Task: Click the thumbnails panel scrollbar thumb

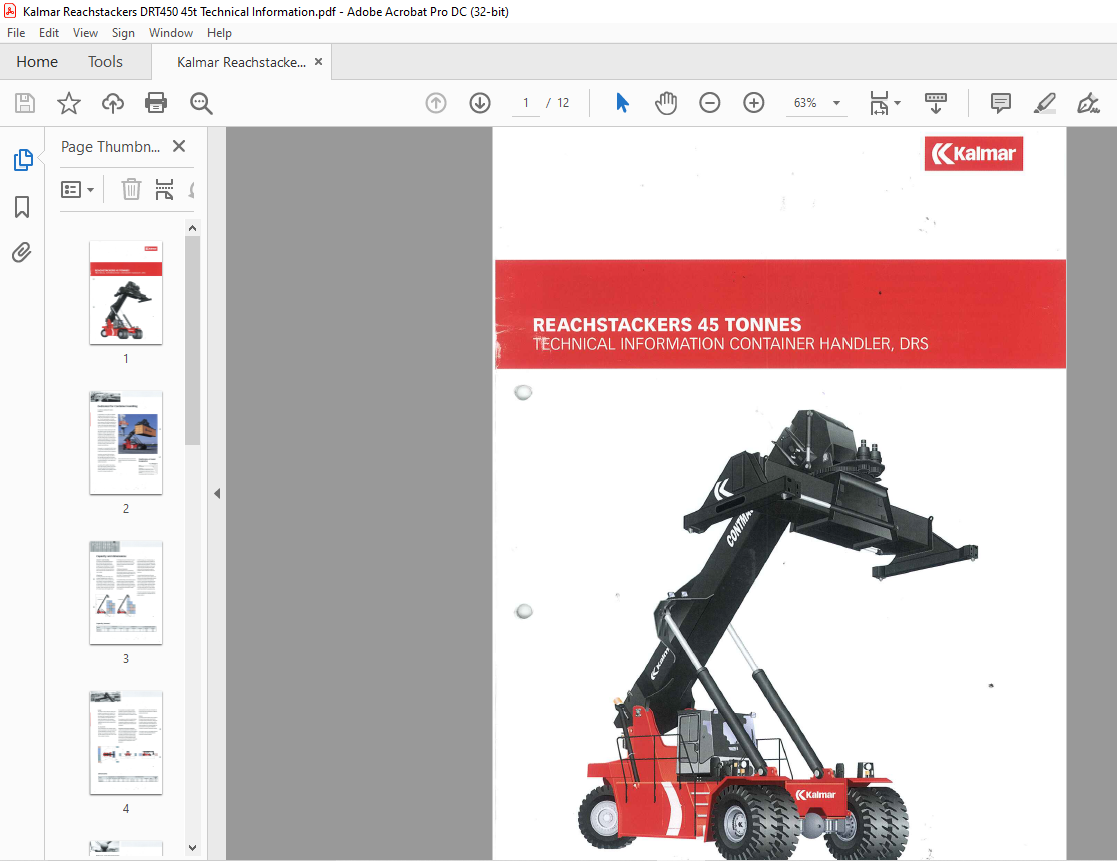Action: pyautogui.click(x=192, y=340)
